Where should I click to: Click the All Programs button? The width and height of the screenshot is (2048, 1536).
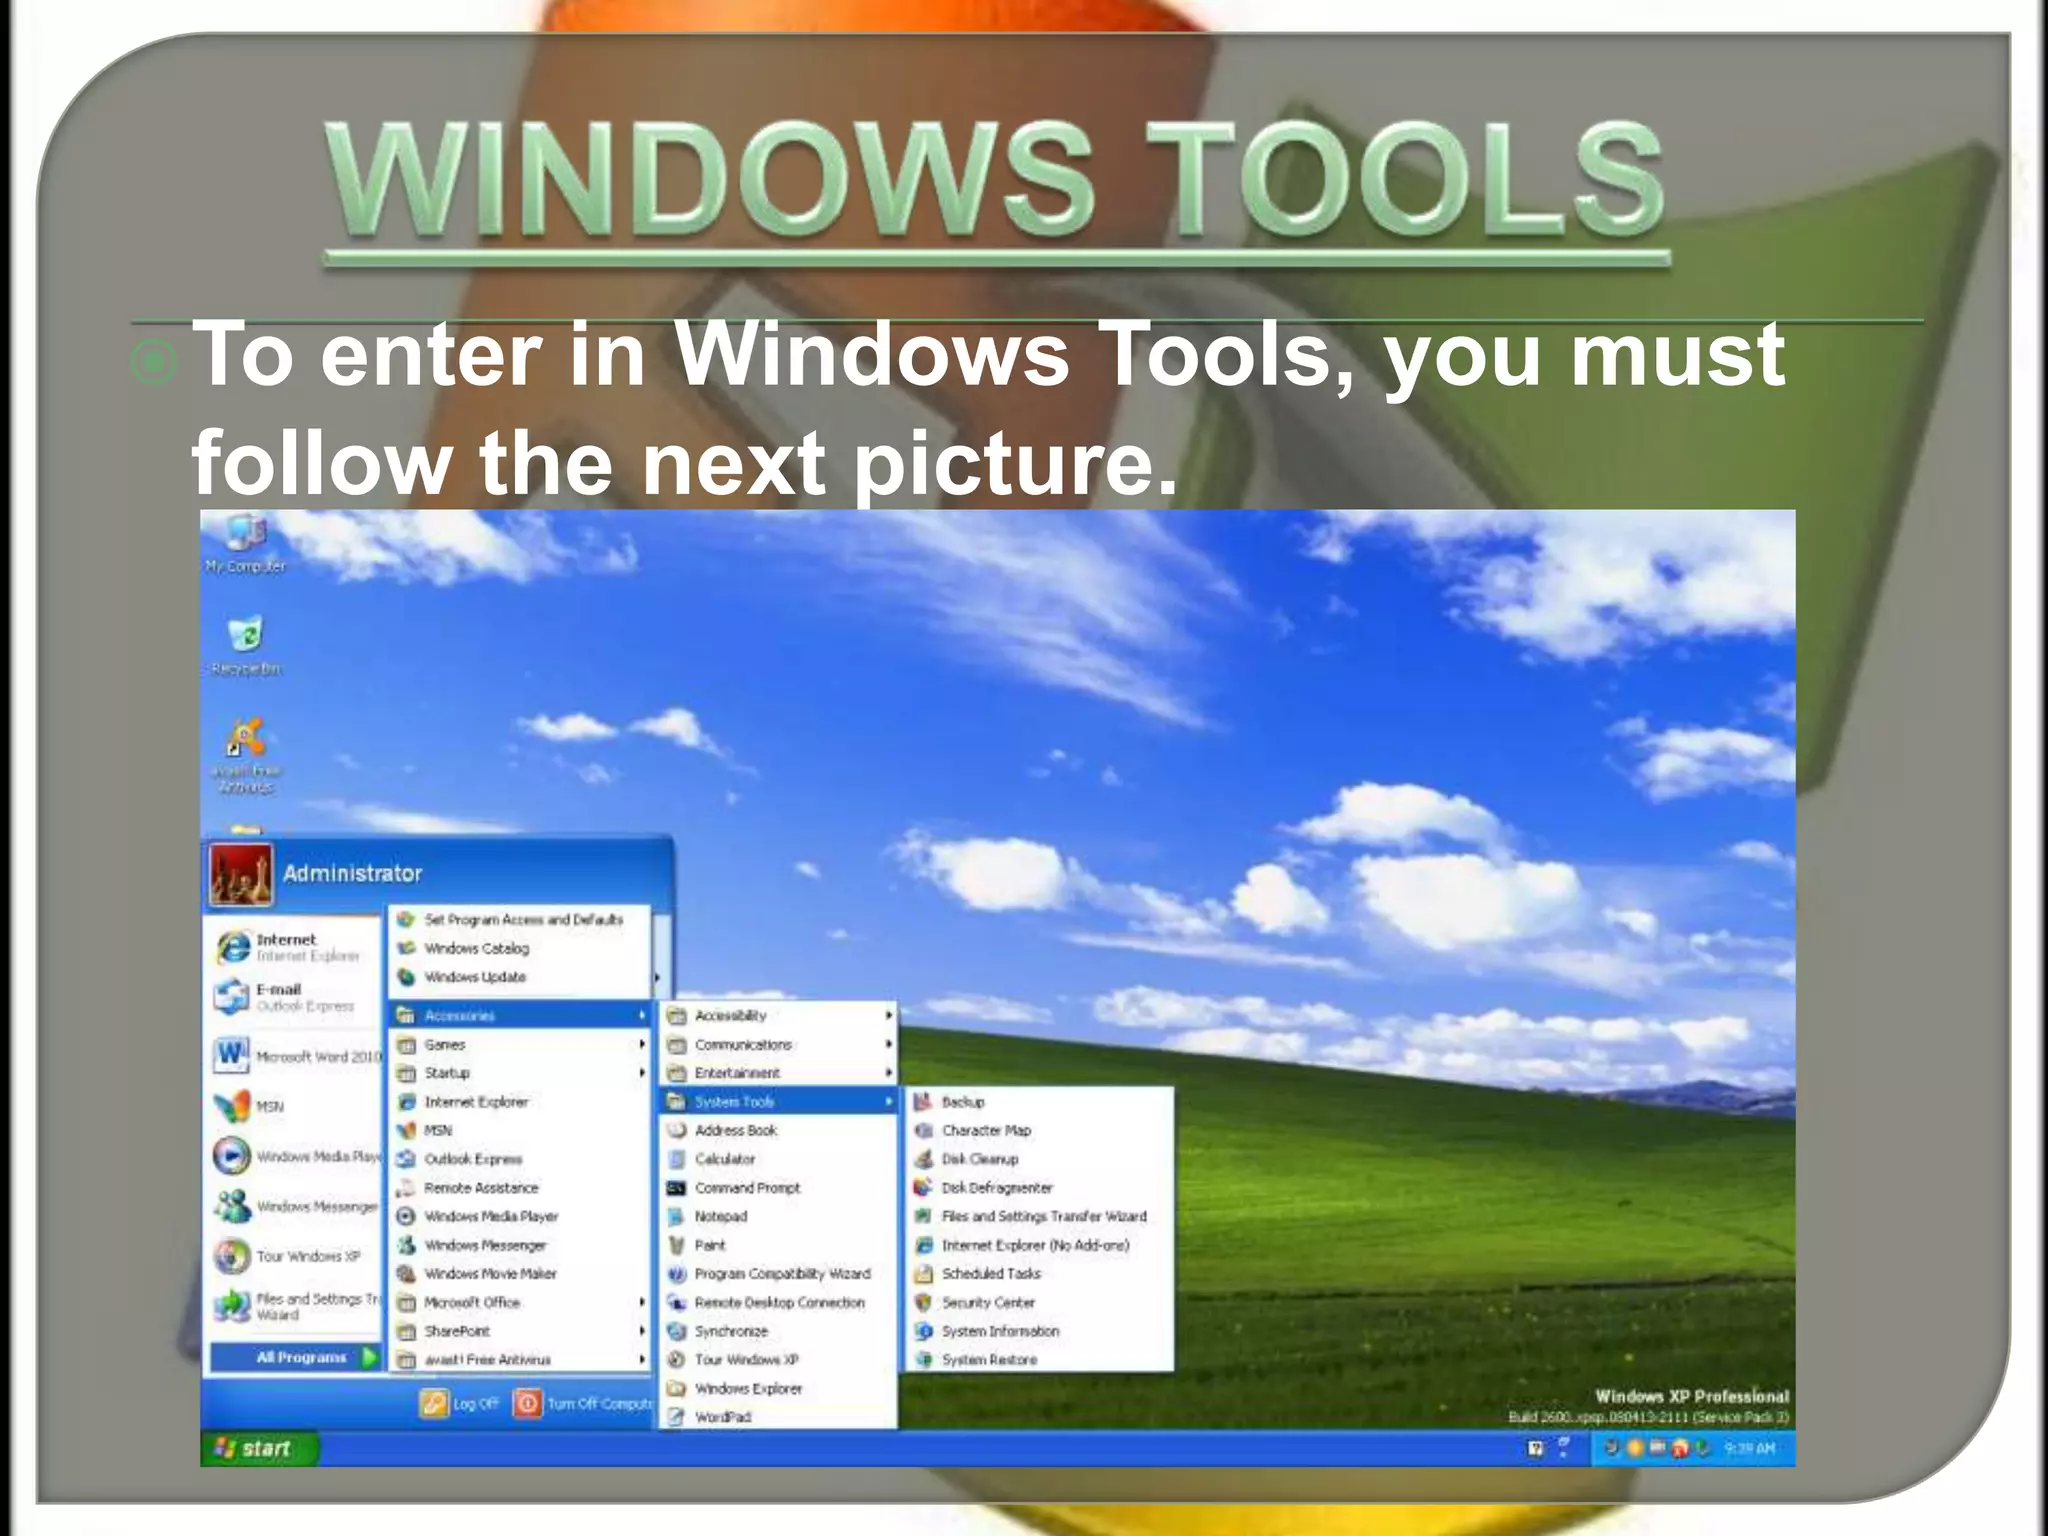click(x=300, y=1357)
